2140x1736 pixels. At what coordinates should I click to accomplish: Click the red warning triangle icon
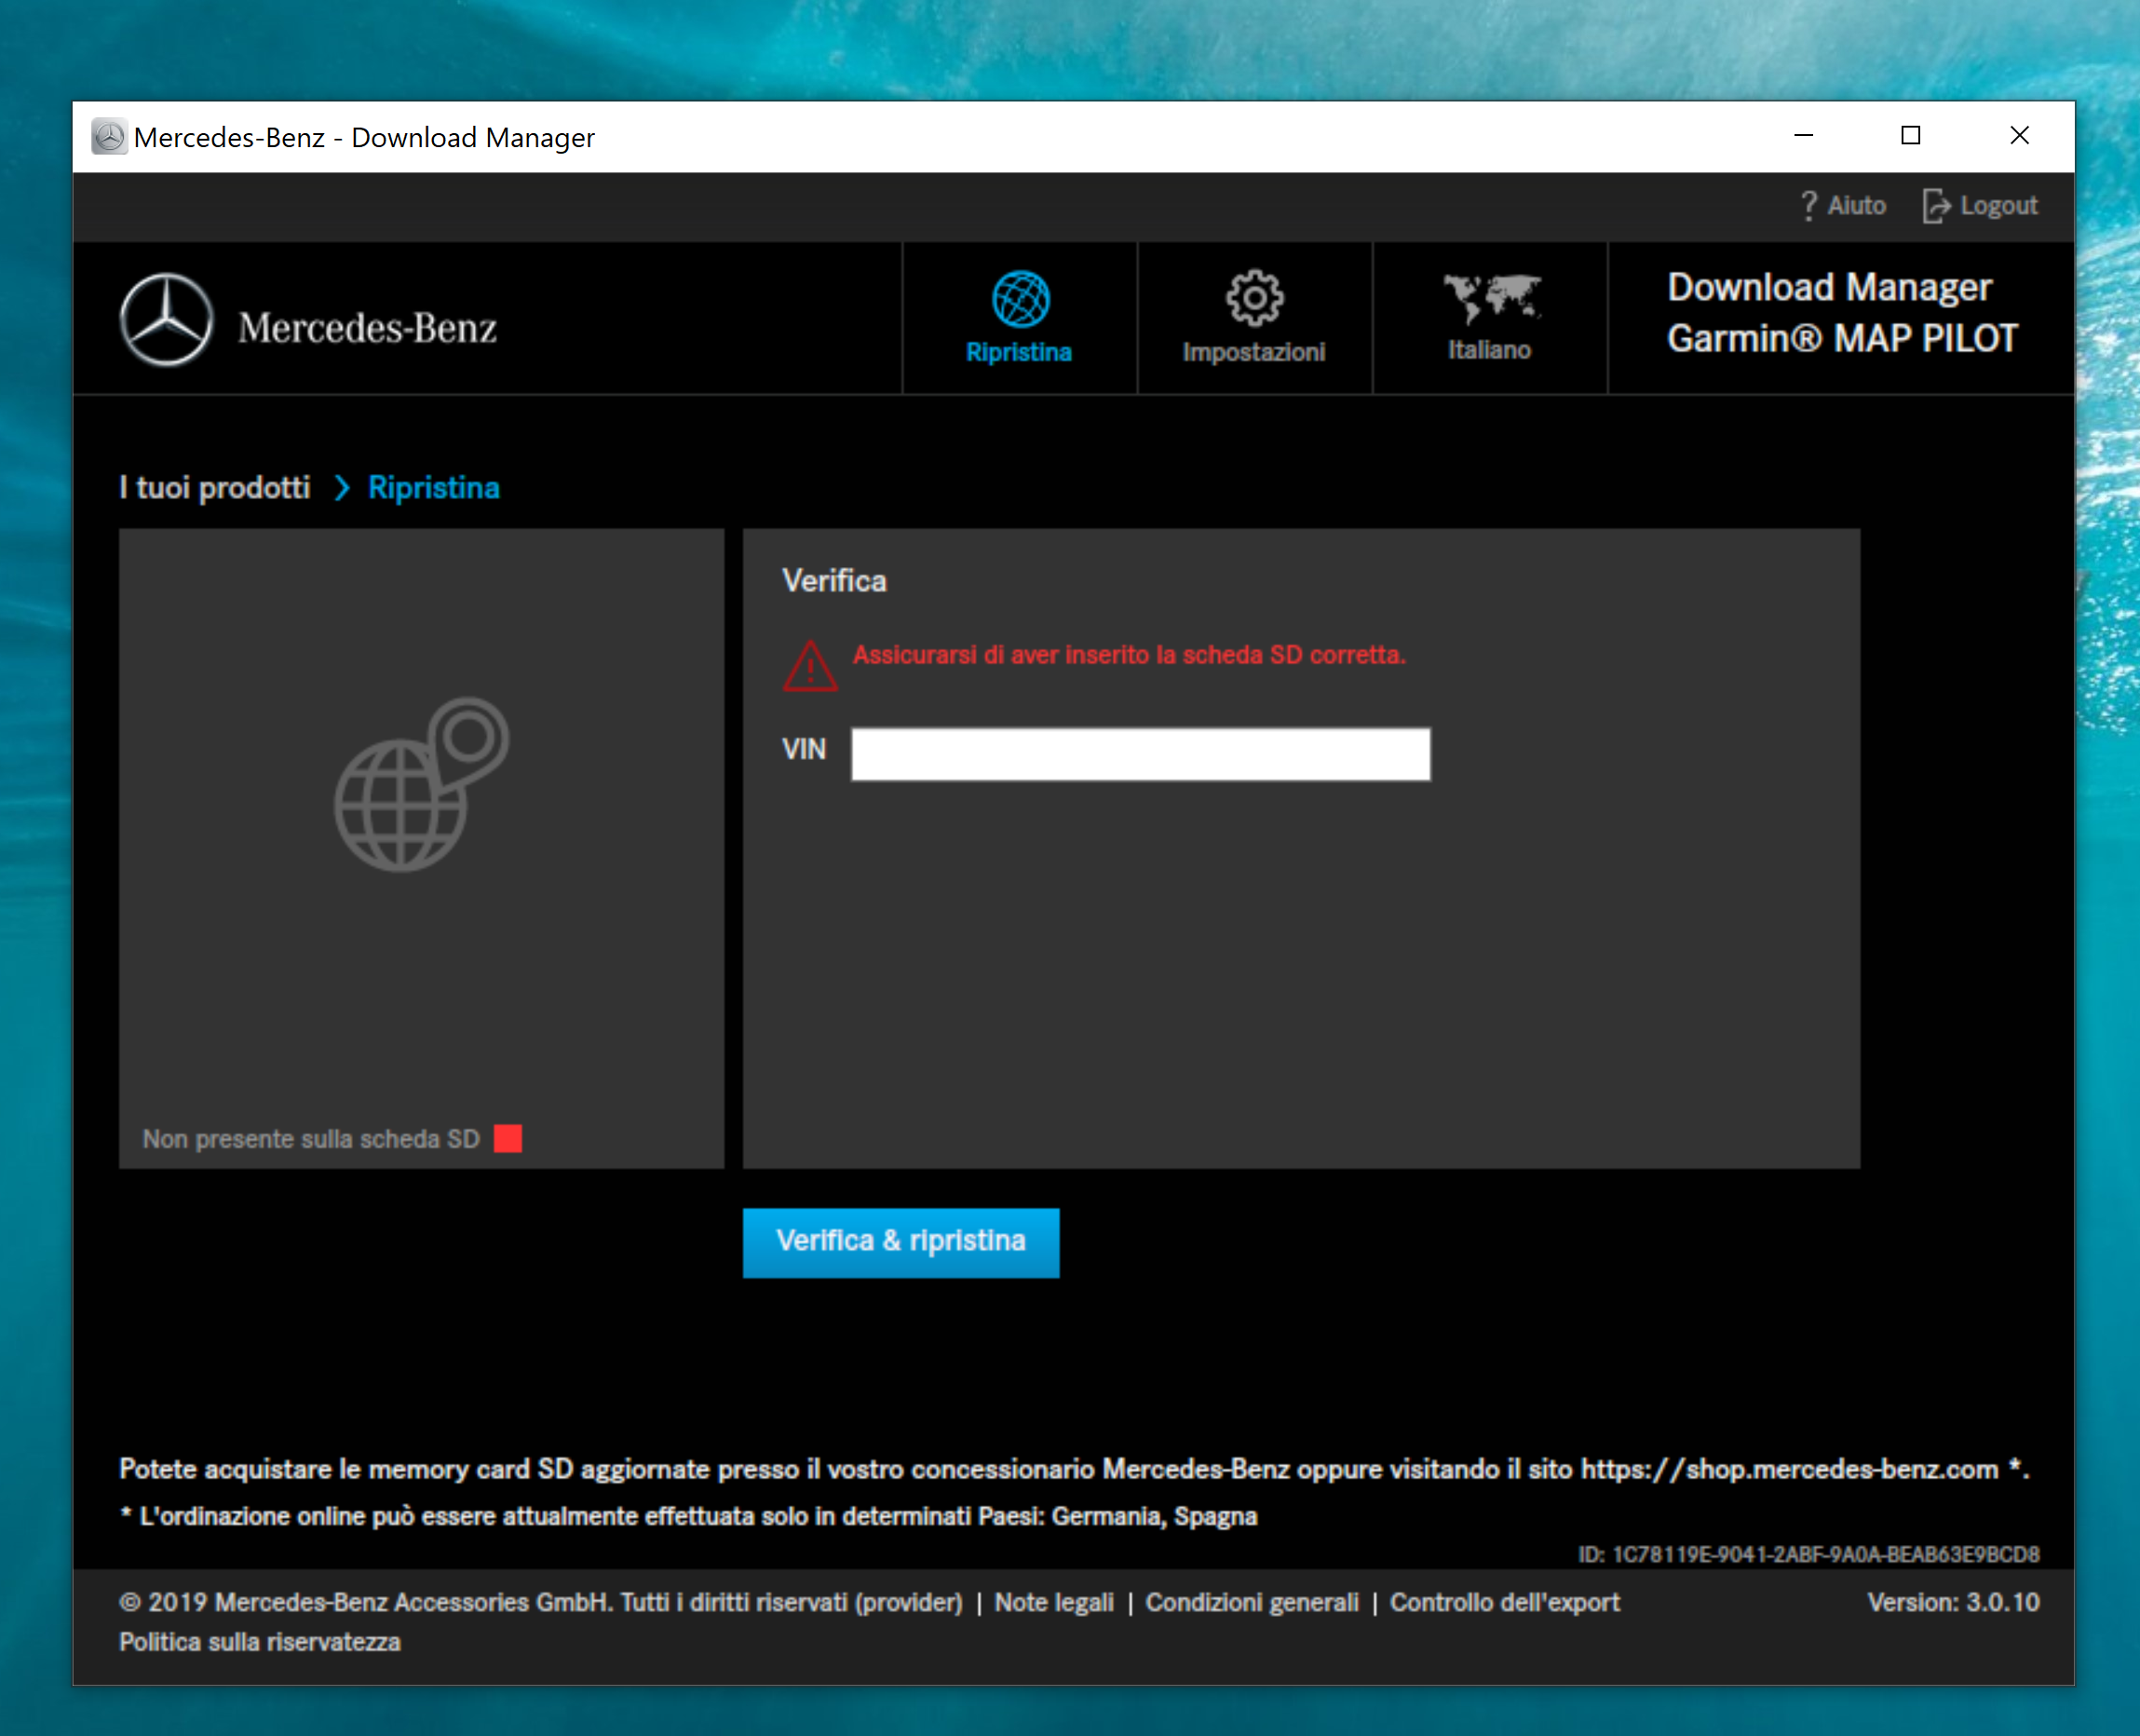(x=809, y=667)
